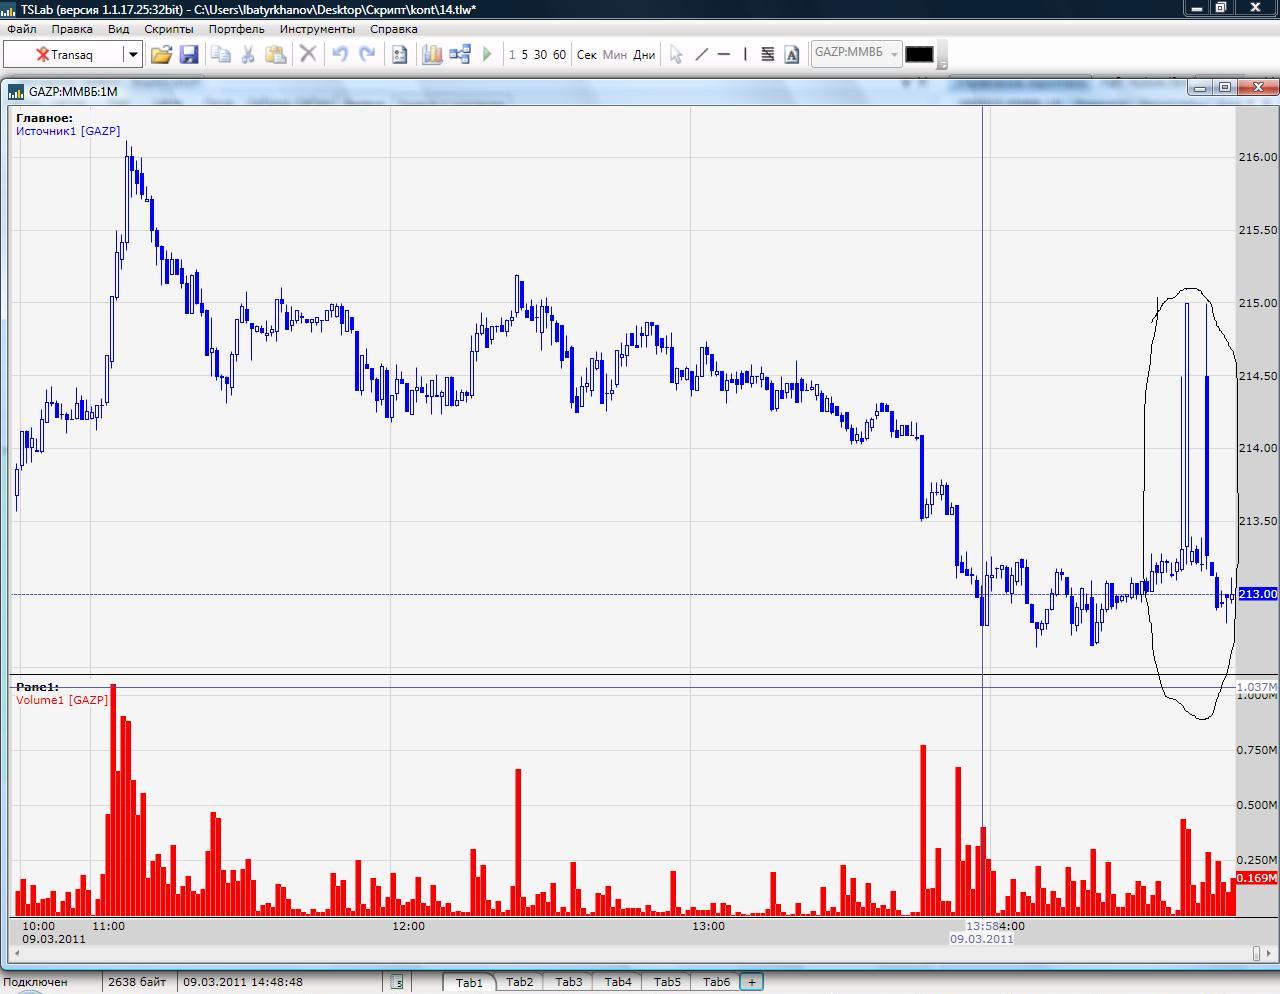This screenshot has height=994, width=1280.
Task: Open file with the folder icon
Action: [x=161, y=54]
